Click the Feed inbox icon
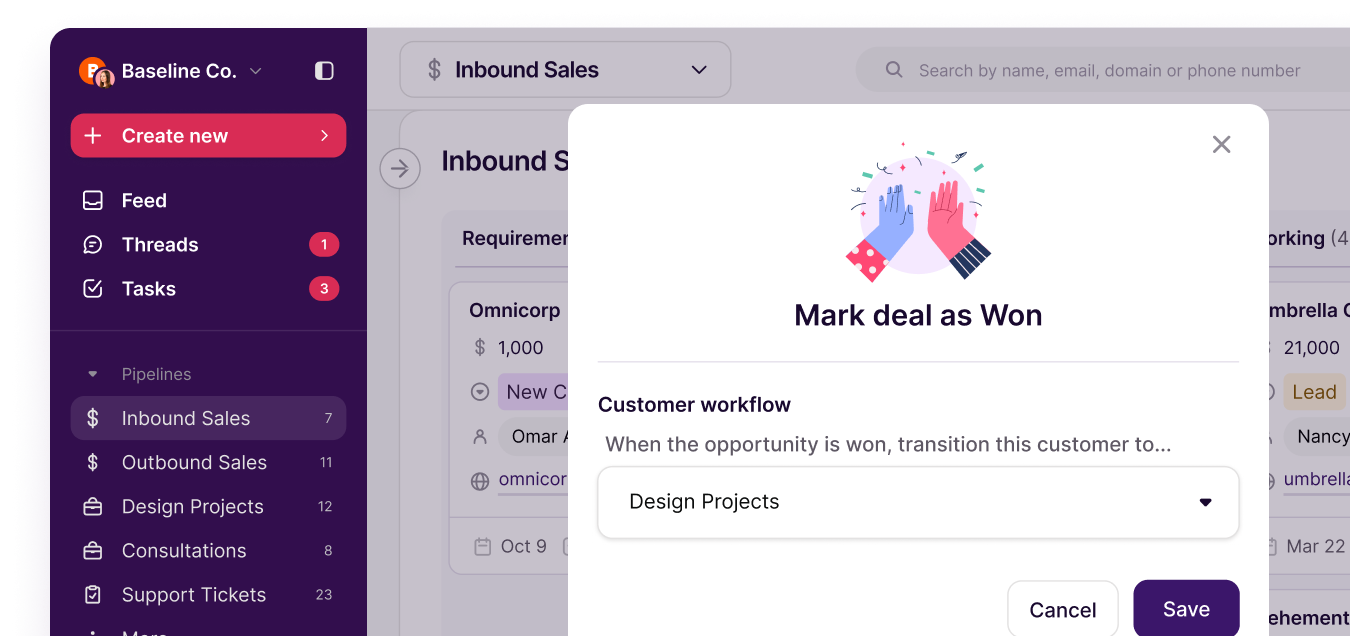The width and height of the screenshot is (1350, 636). coord(93,201)
